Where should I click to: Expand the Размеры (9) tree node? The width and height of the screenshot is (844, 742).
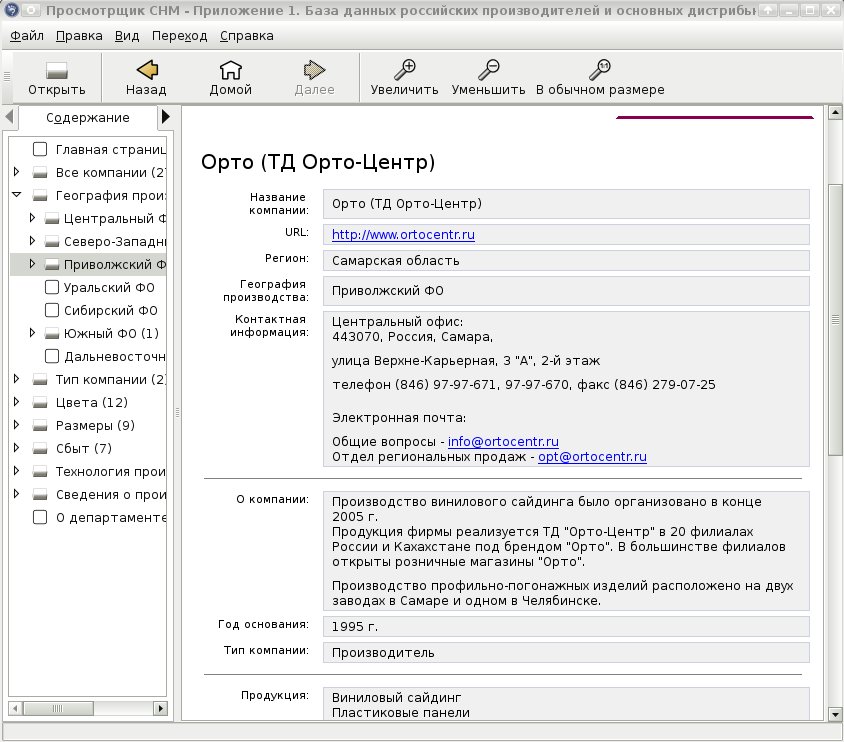click(17, 425)
